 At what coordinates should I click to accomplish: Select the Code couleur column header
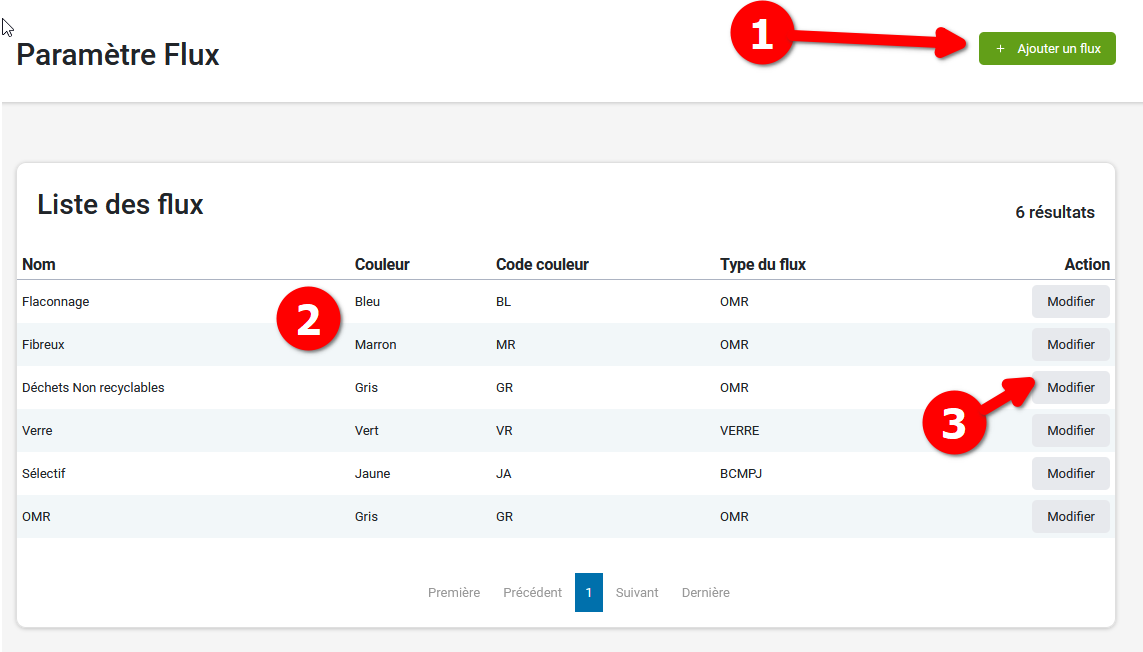(542, 265)
